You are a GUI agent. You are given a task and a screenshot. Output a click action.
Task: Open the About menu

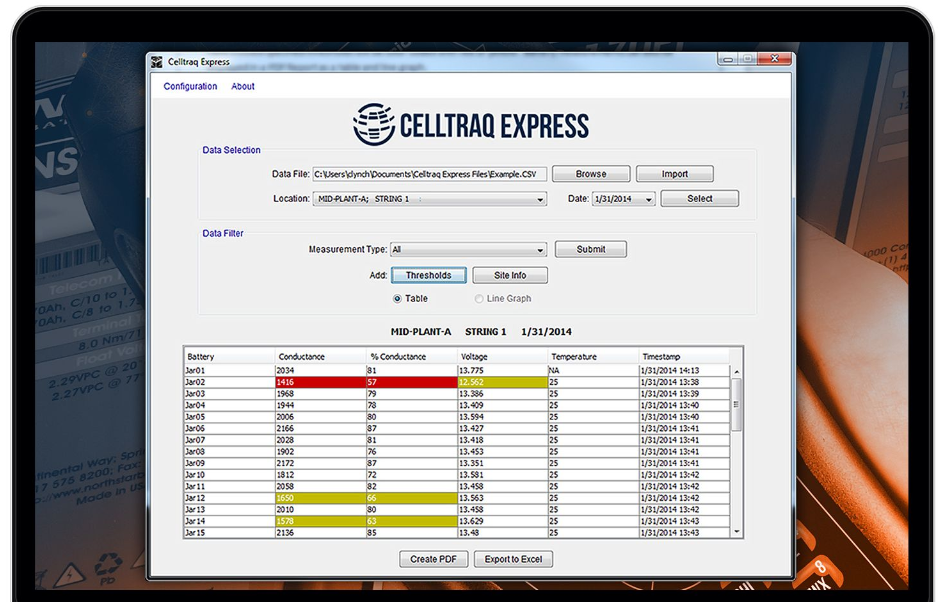point(243,86)
